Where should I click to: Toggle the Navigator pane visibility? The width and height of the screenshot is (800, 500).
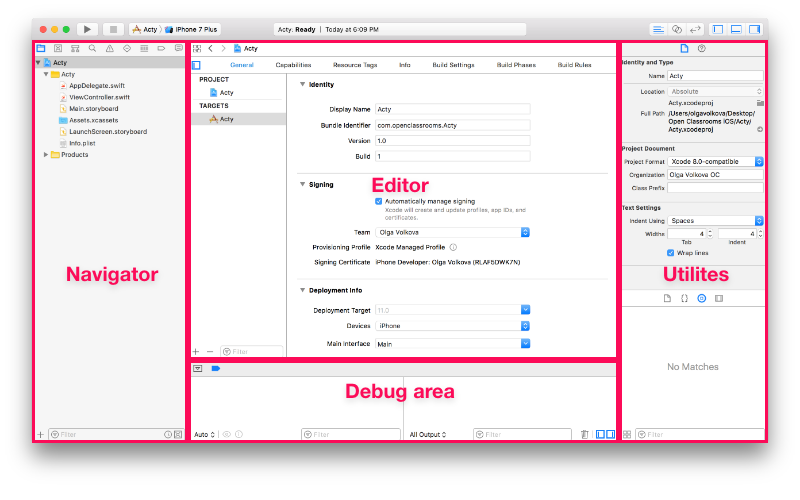point(717,29)
